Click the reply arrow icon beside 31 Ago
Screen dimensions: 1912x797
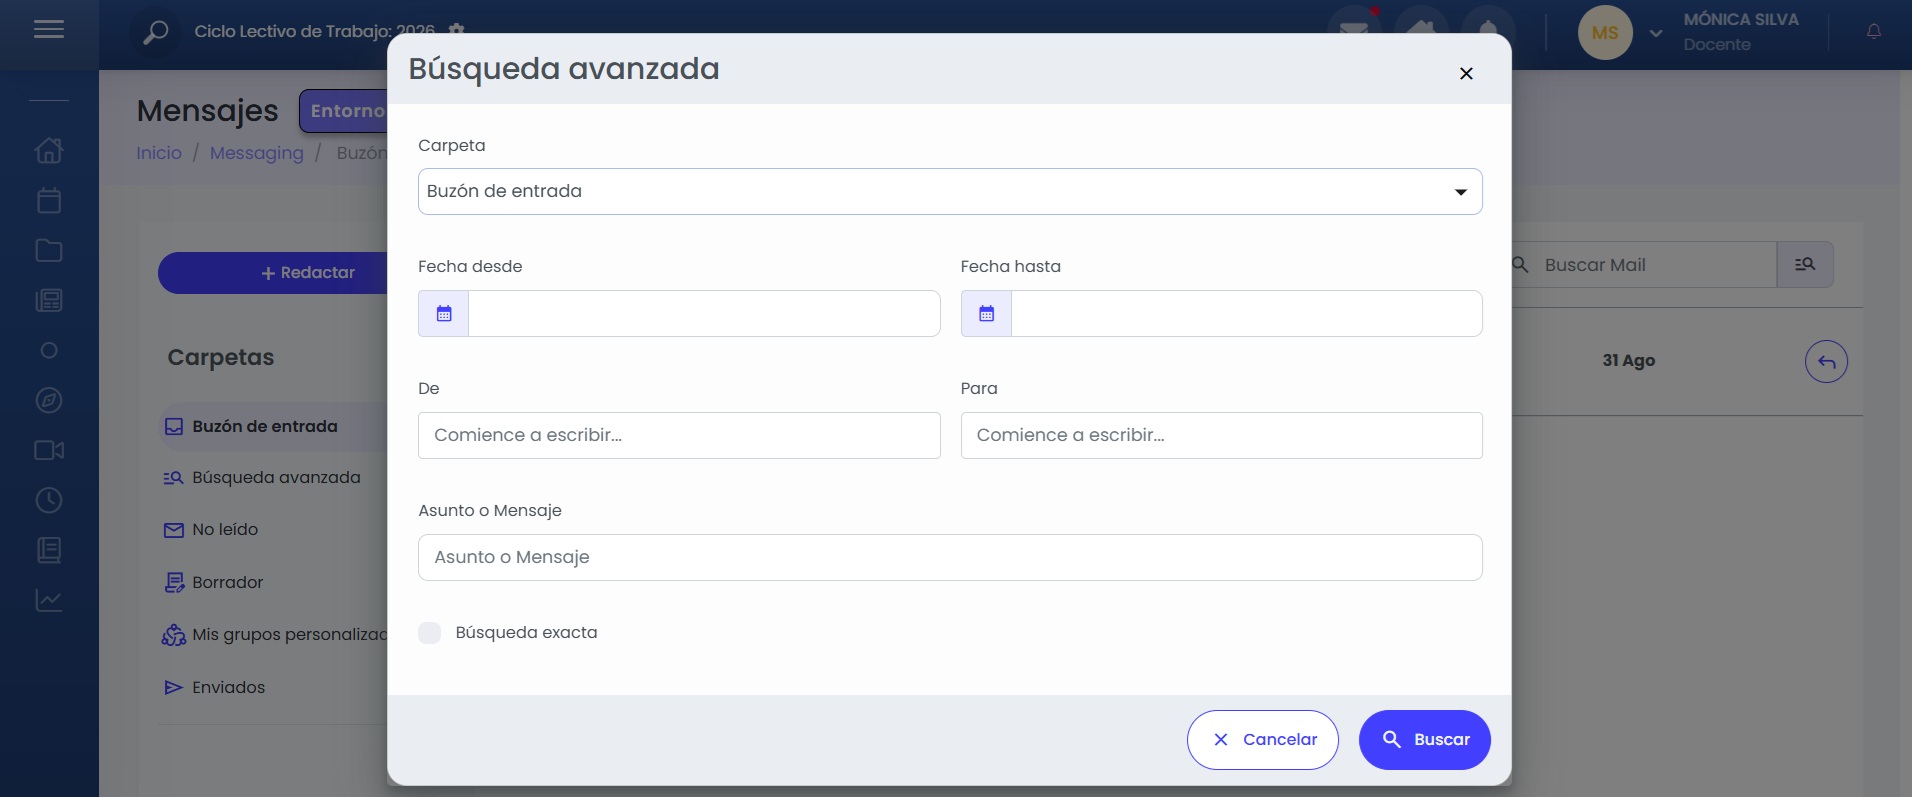click(1826, 362)
